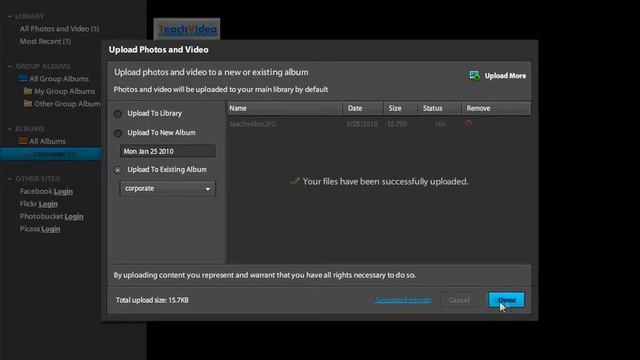Click the Facebook Login link
Viewport: 640px width, 360px height.
63,191
